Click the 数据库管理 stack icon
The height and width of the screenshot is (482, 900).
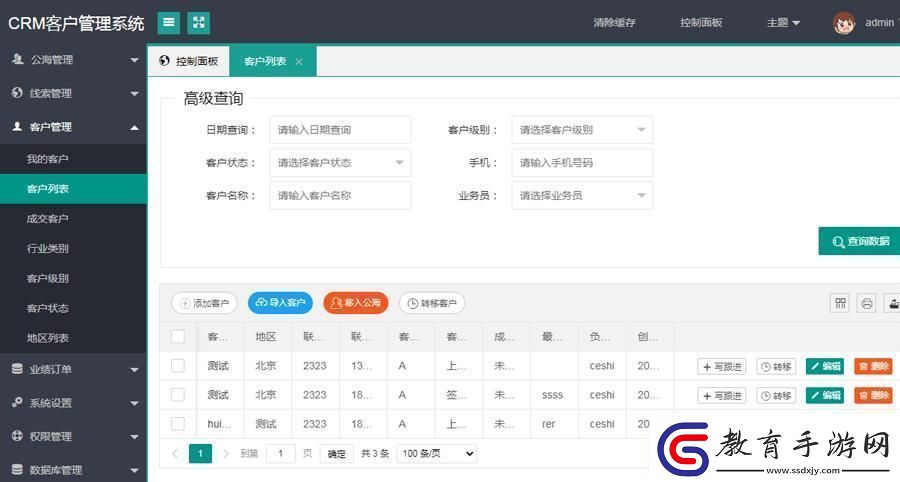pos(17,469)
